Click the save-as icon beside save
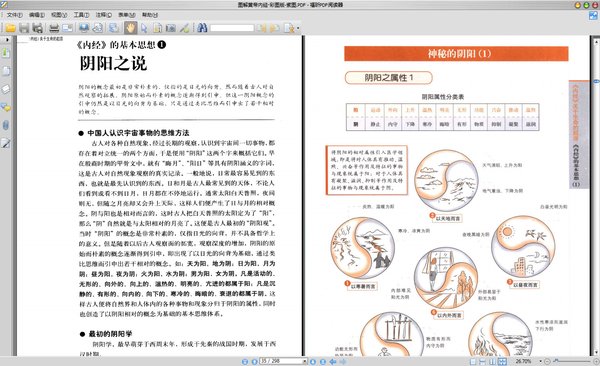The height and width of the screenshot is (366, 600). point(38,28)
